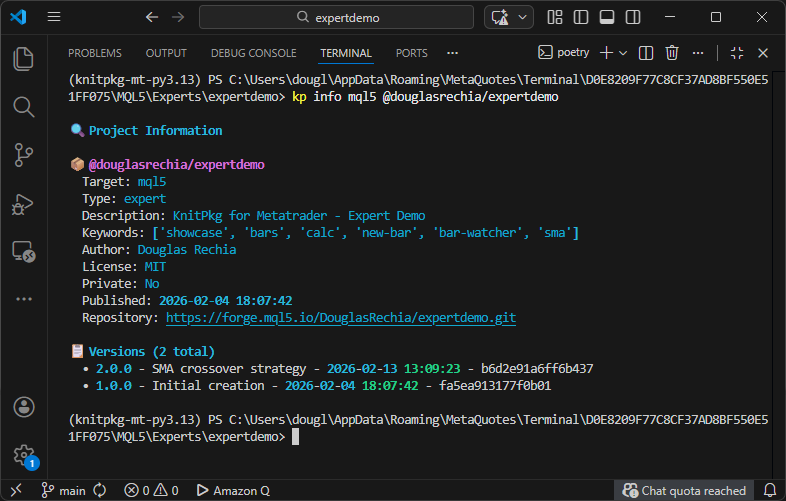Toggle the secondary side bar layout

click(x=631, y=17)
